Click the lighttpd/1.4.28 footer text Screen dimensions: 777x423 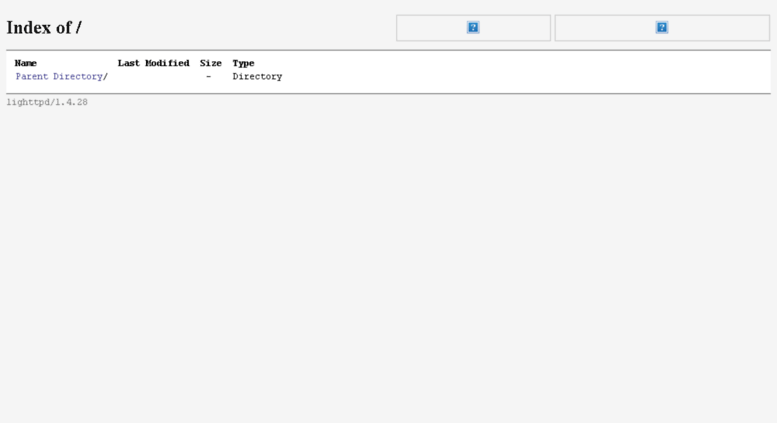[47, 102]
